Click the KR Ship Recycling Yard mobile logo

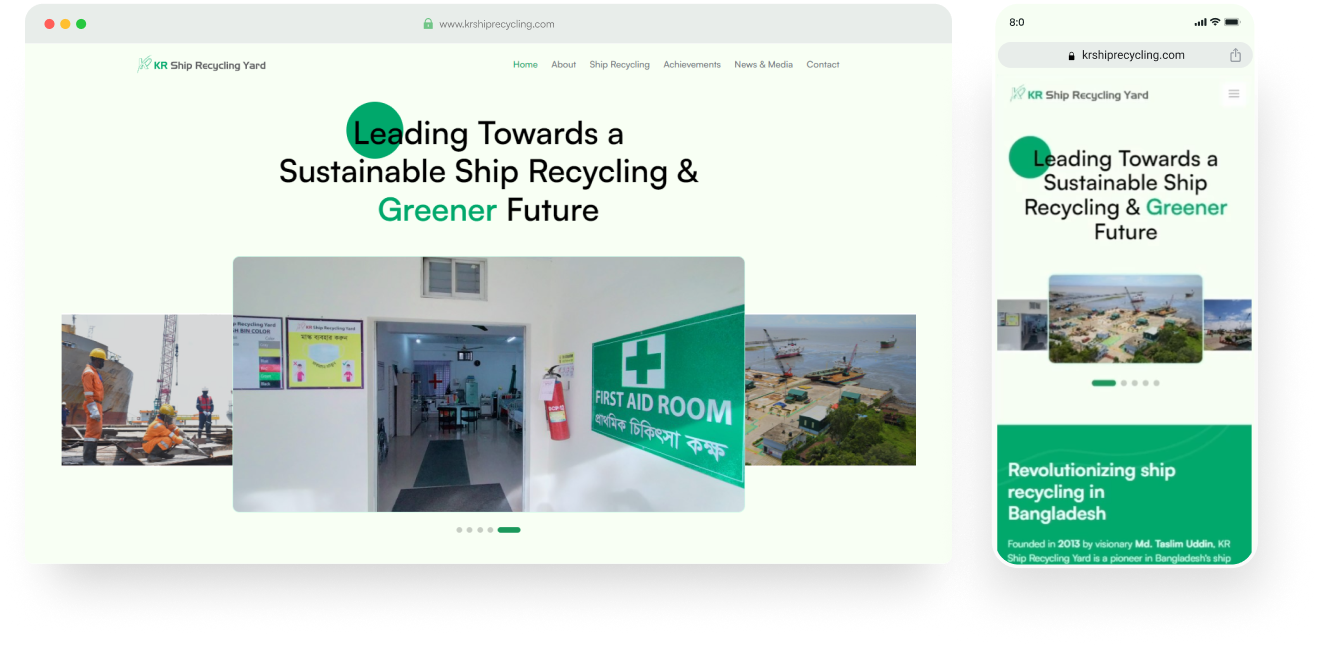coord(1079,95)
